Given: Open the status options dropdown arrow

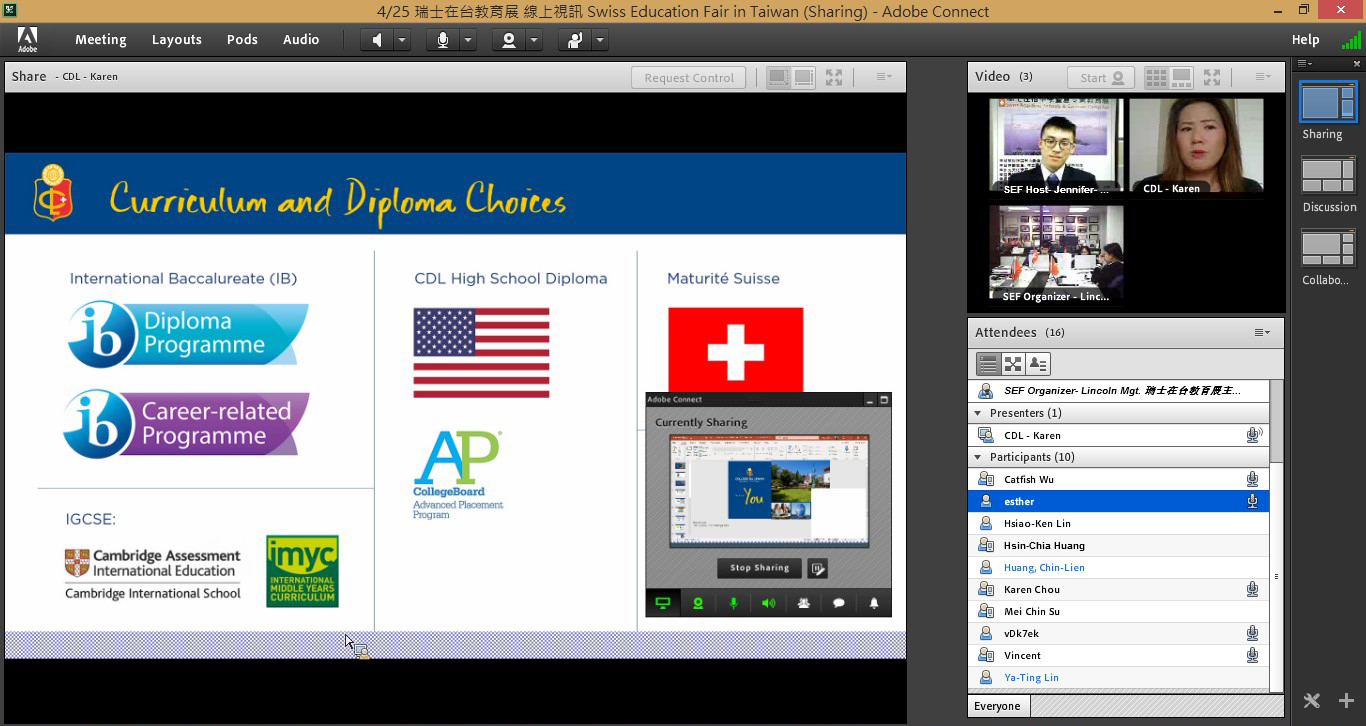Looking at the screenshot, I should point(600,40).
